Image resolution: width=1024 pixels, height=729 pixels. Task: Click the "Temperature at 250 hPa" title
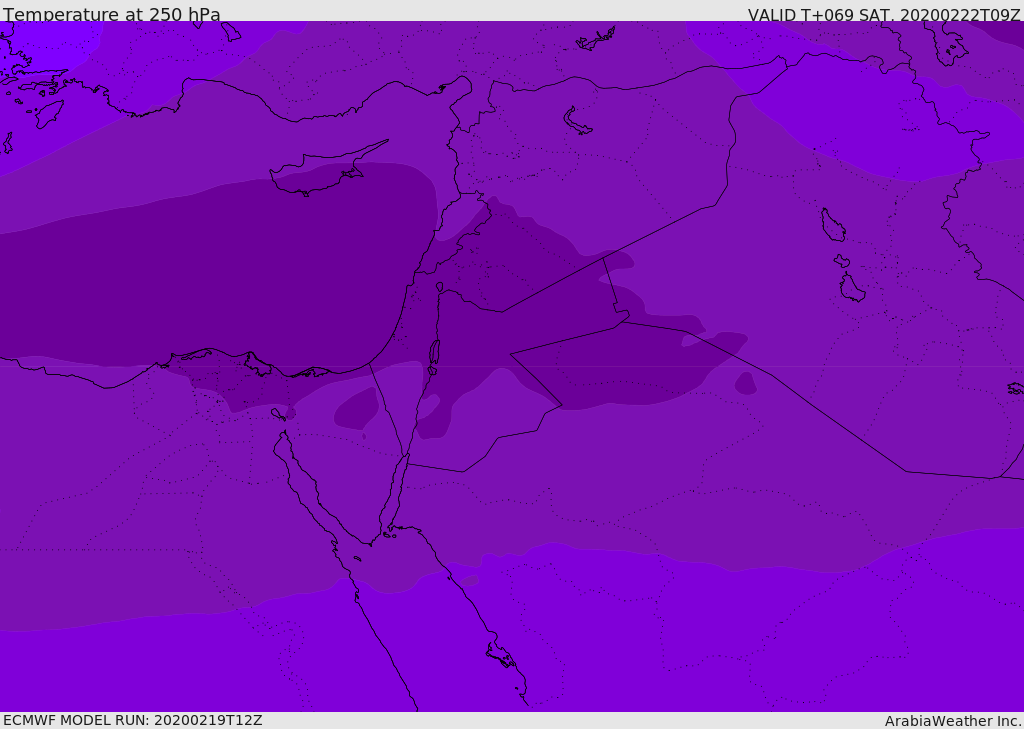tap(112, 15)
